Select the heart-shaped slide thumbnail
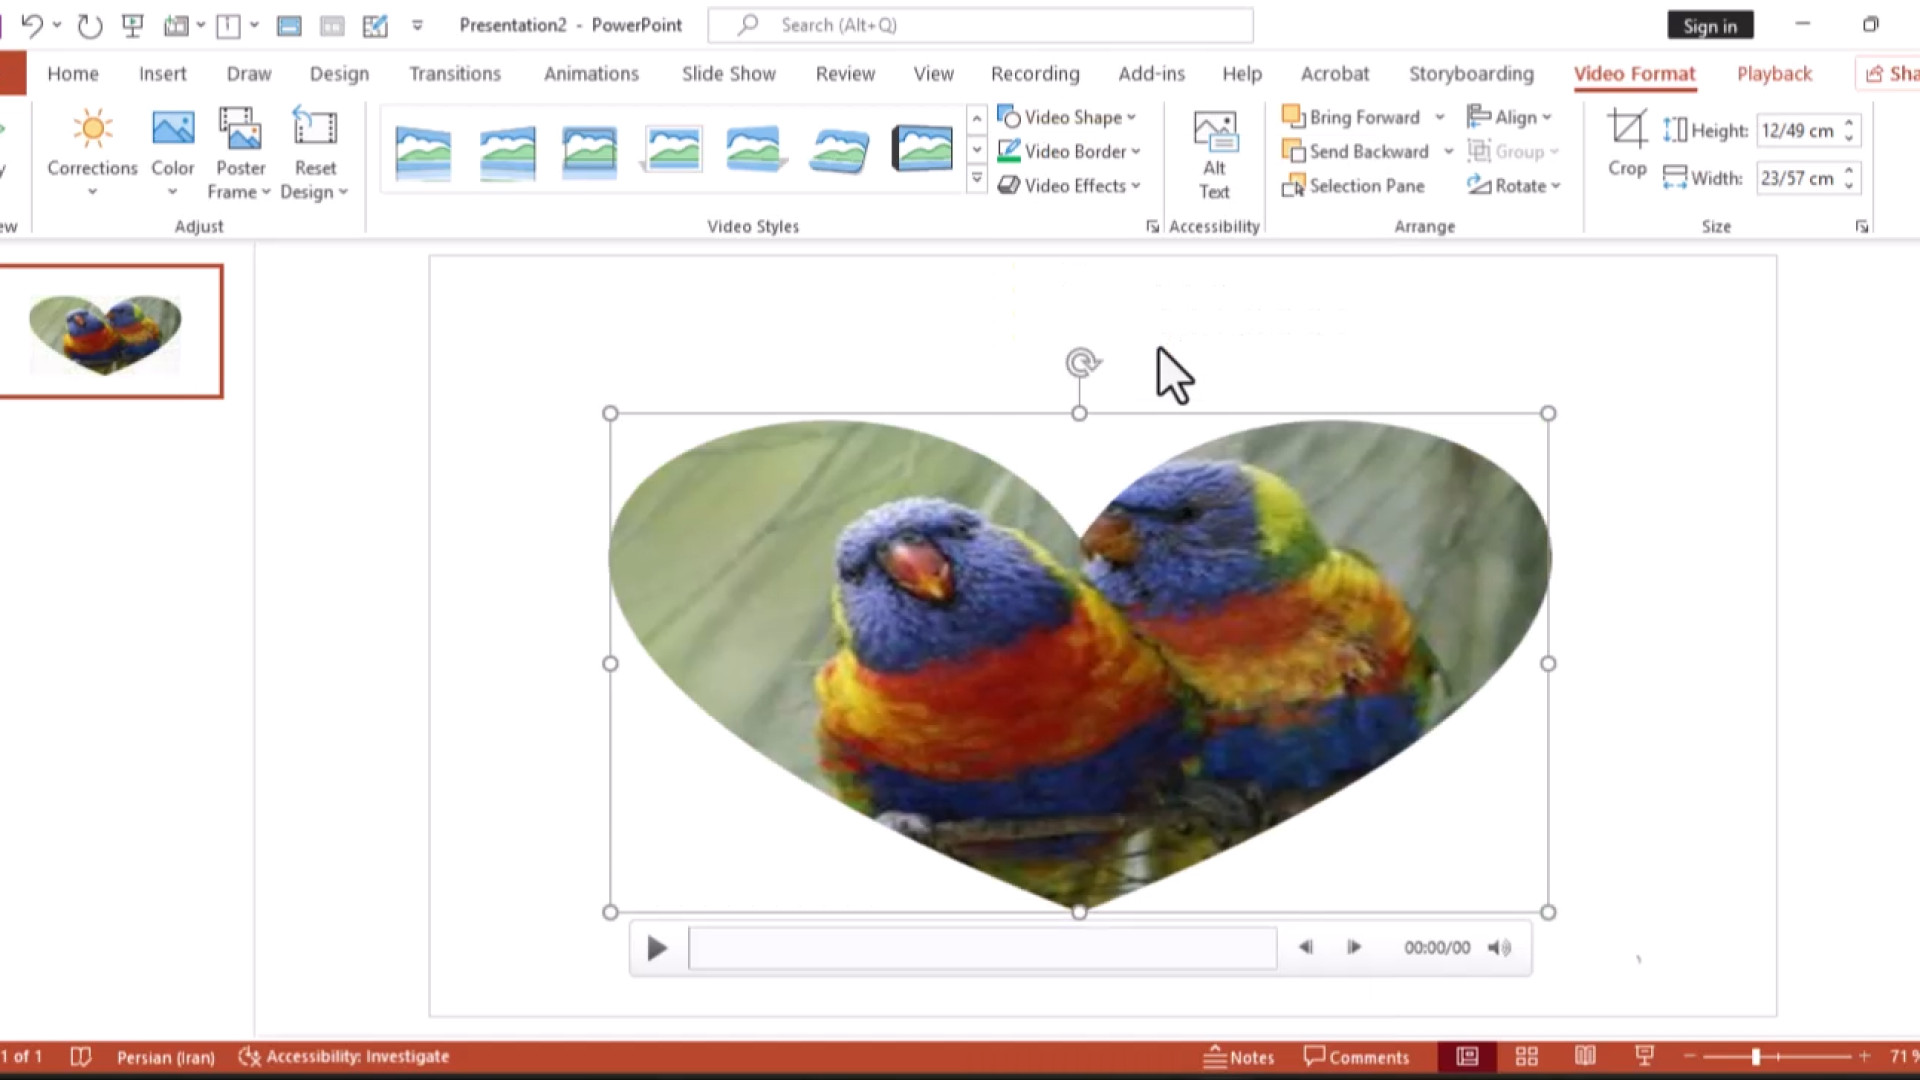 tap(110, 332)
